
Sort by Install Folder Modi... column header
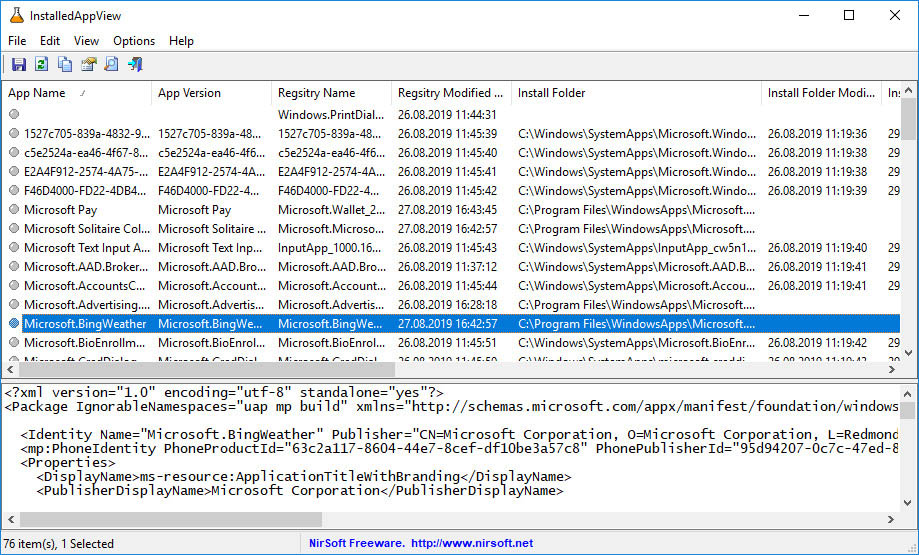821,93
